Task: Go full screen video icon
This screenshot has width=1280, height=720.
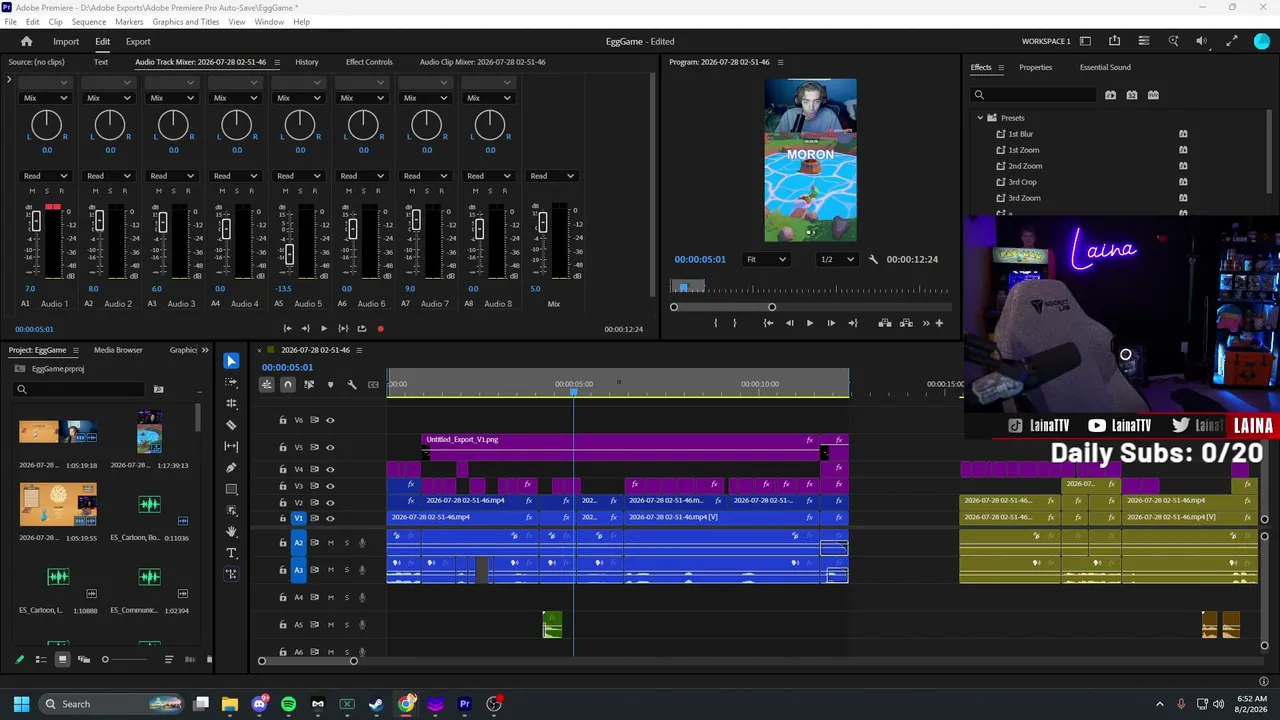Action: (1232, 41)
